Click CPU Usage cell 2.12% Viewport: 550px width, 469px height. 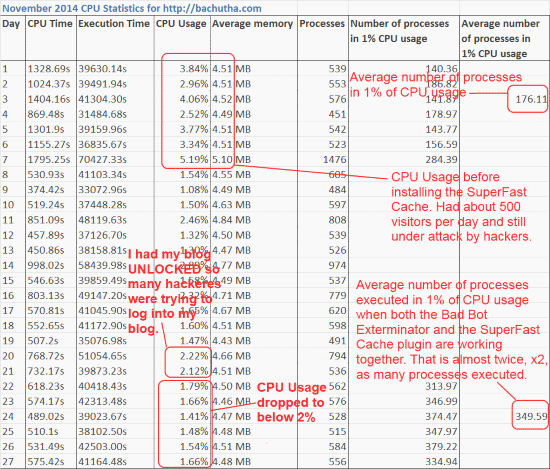click(x=194, y=371)
